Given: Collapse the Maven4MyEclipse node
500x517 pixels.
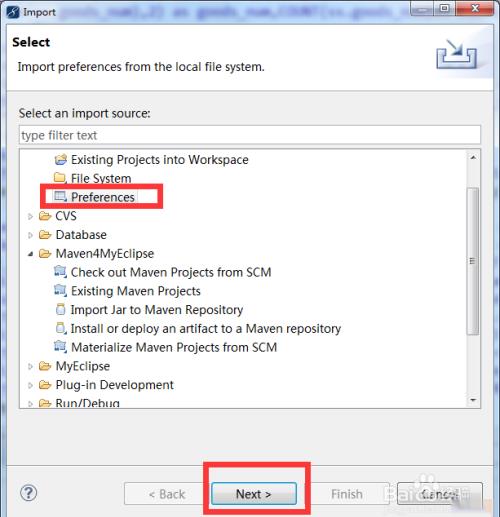Looking at the screenshot, I should click(x=31, y=254).
